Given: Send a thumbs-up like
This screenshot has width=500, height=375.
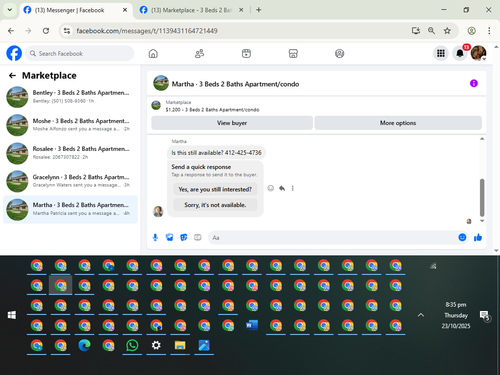Looking at the screenshot, I should click(478, 237).
